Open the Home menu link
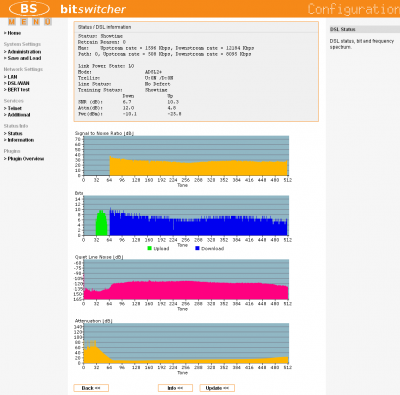 (14, 33)
